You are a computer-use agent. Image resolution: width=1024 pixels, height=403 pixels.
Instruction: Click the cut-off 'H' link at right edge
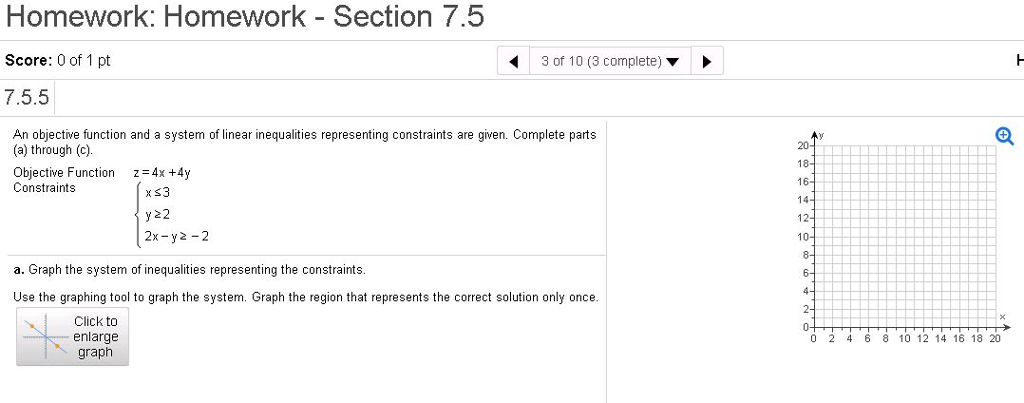[1018, 61]
